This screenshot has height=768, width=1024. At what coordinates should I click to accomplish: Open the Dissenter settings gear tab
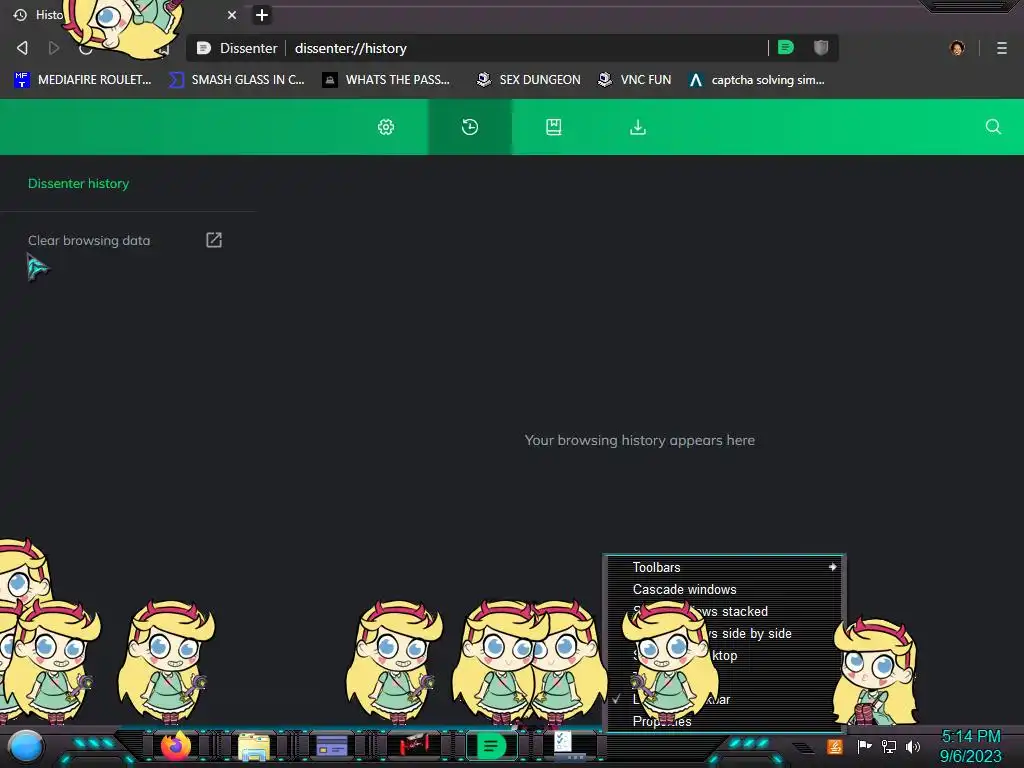tap(386, 127)
